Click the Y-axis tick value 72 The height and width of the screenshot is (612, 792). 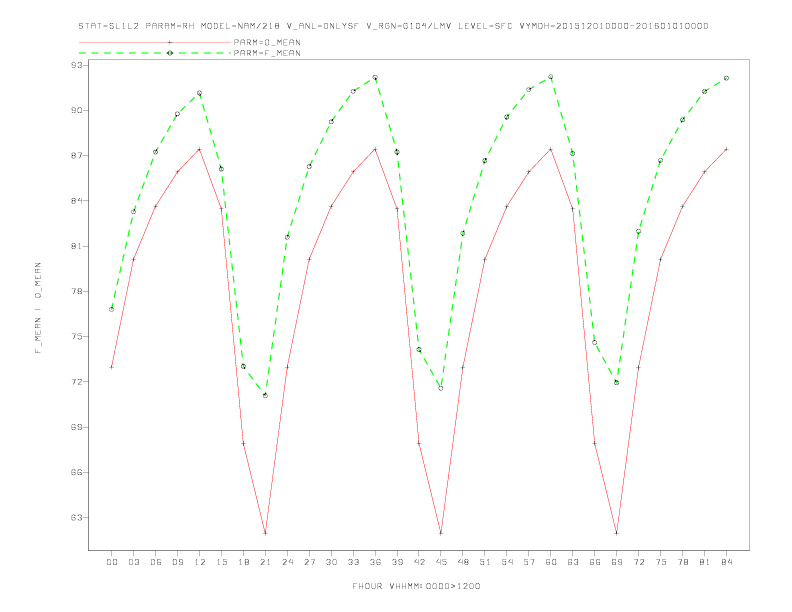coord(77,382)
